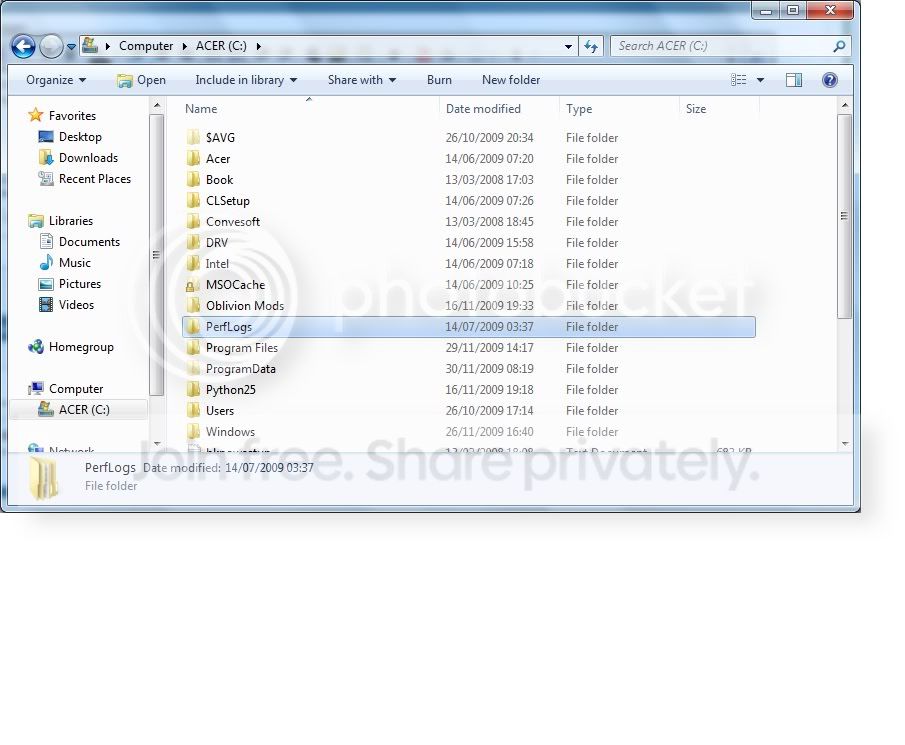Select the Intel folder icon

193,264
